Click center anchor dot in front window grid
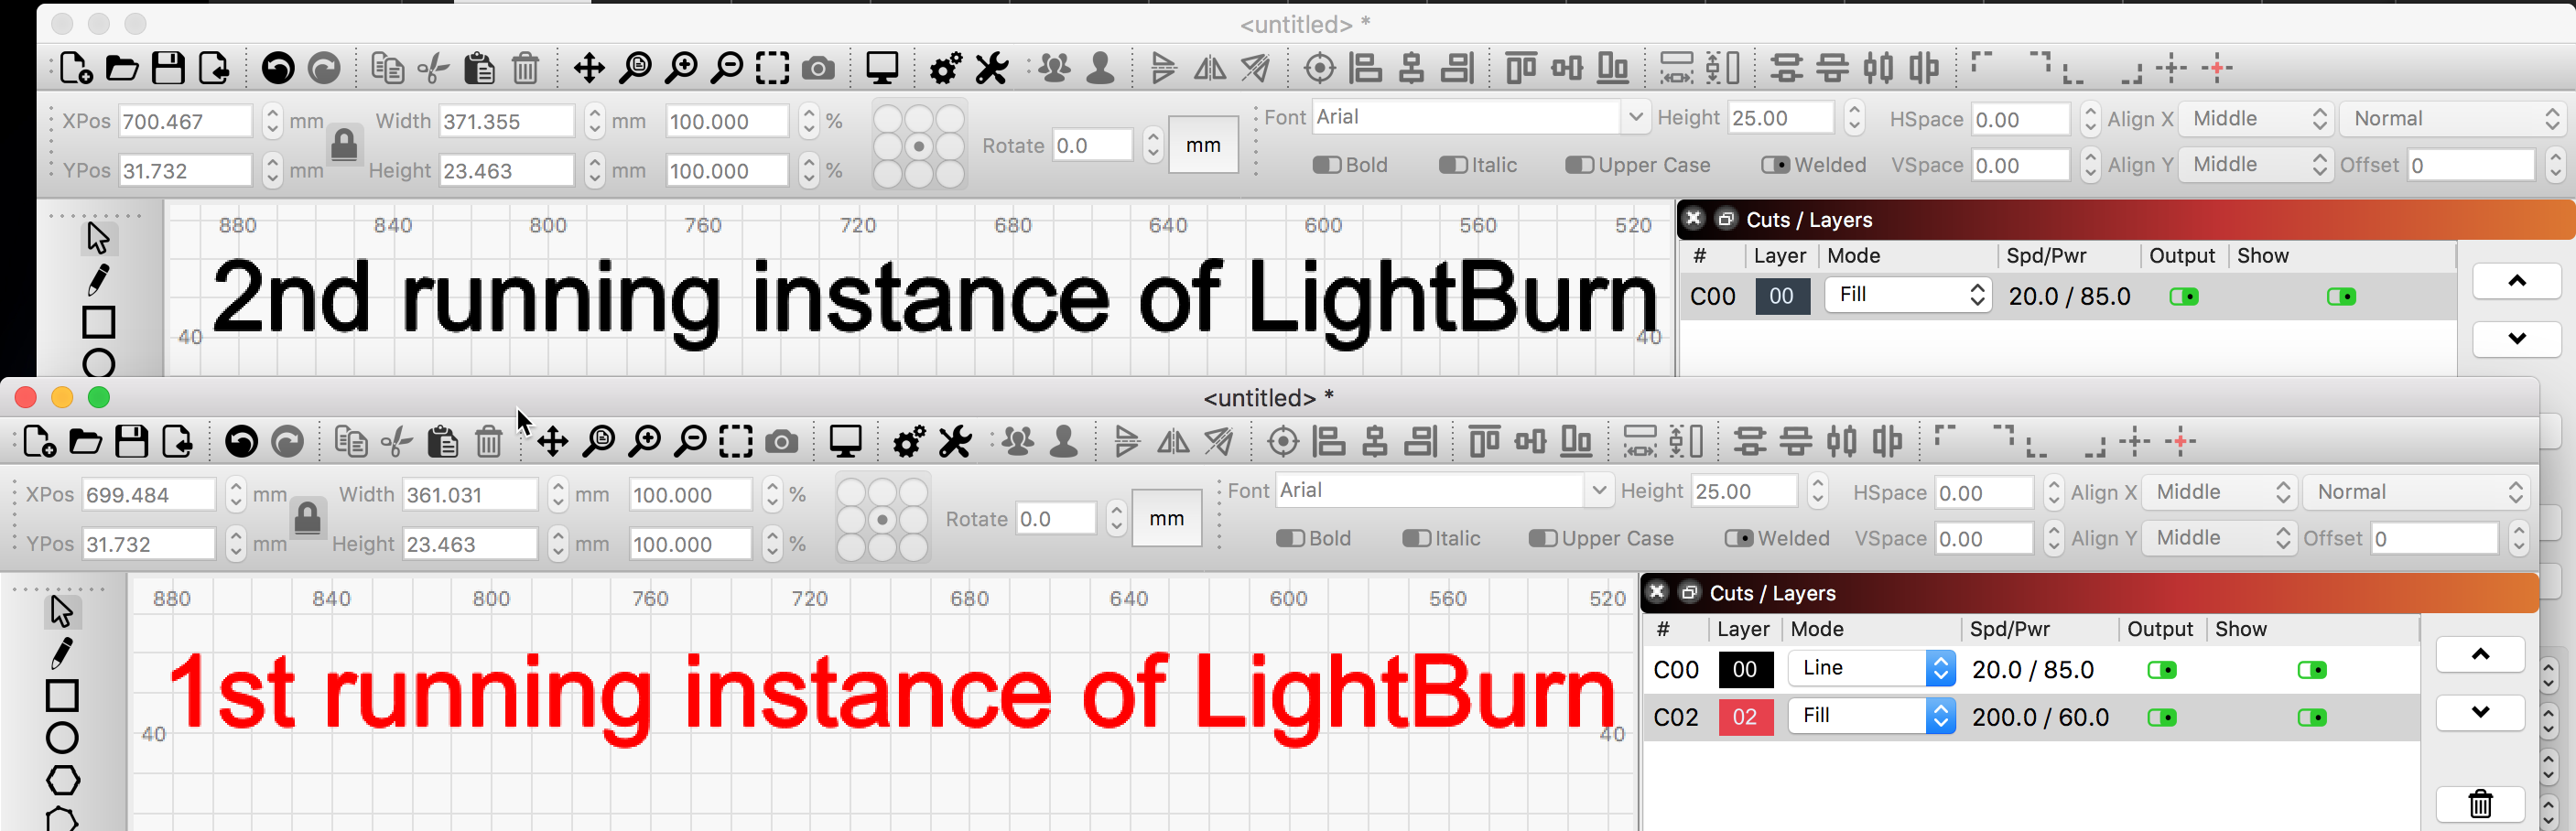Image resolution: width=2576 pixels, height=831 pixels. pyautogui.click(x=882, y=520)
